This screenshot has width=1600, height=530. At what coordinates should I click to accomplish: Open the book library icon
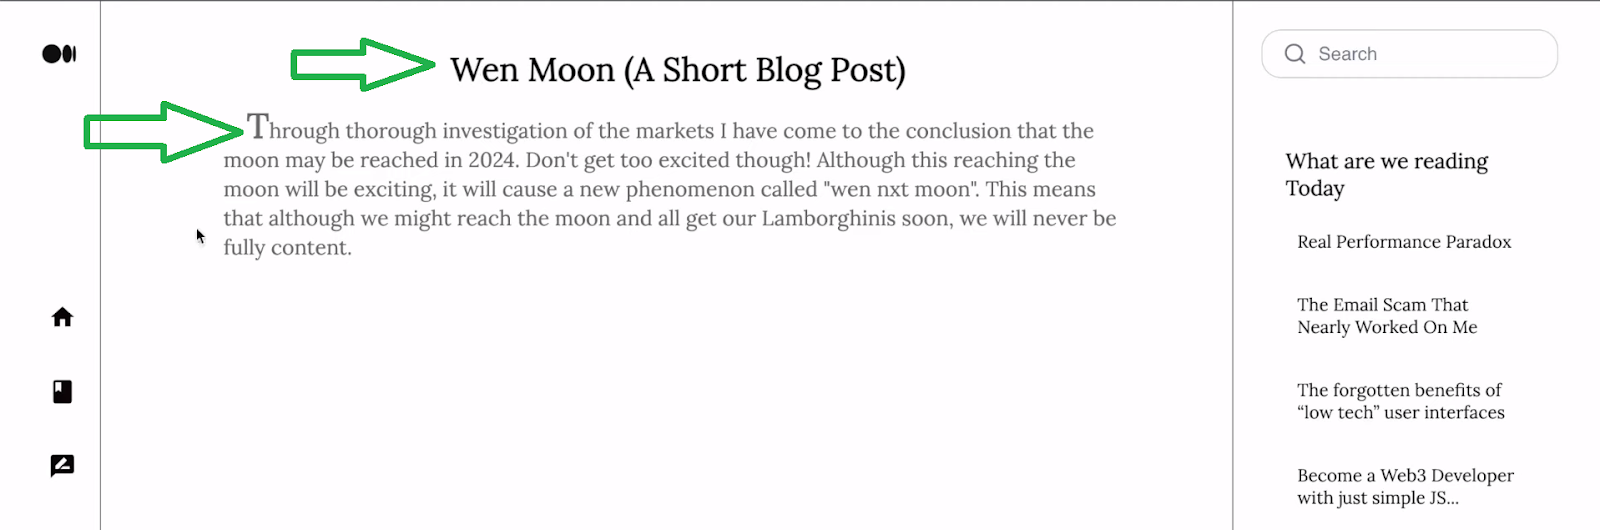(x=62, y=391)
